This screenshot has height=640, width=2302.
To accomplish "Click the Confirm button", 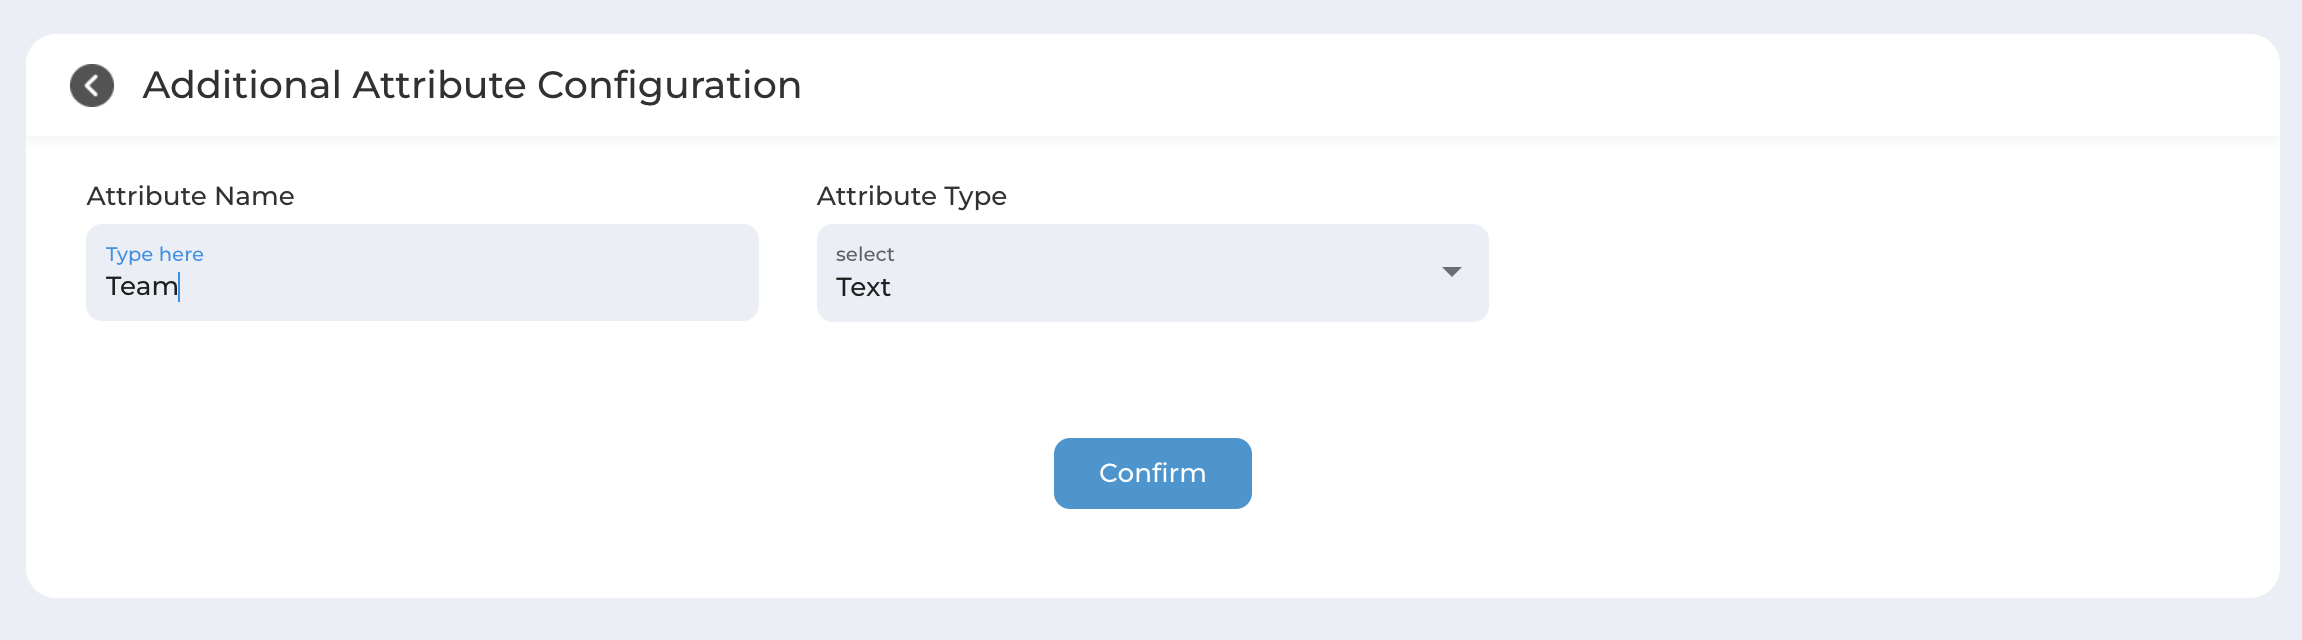I will (1152, 473).
